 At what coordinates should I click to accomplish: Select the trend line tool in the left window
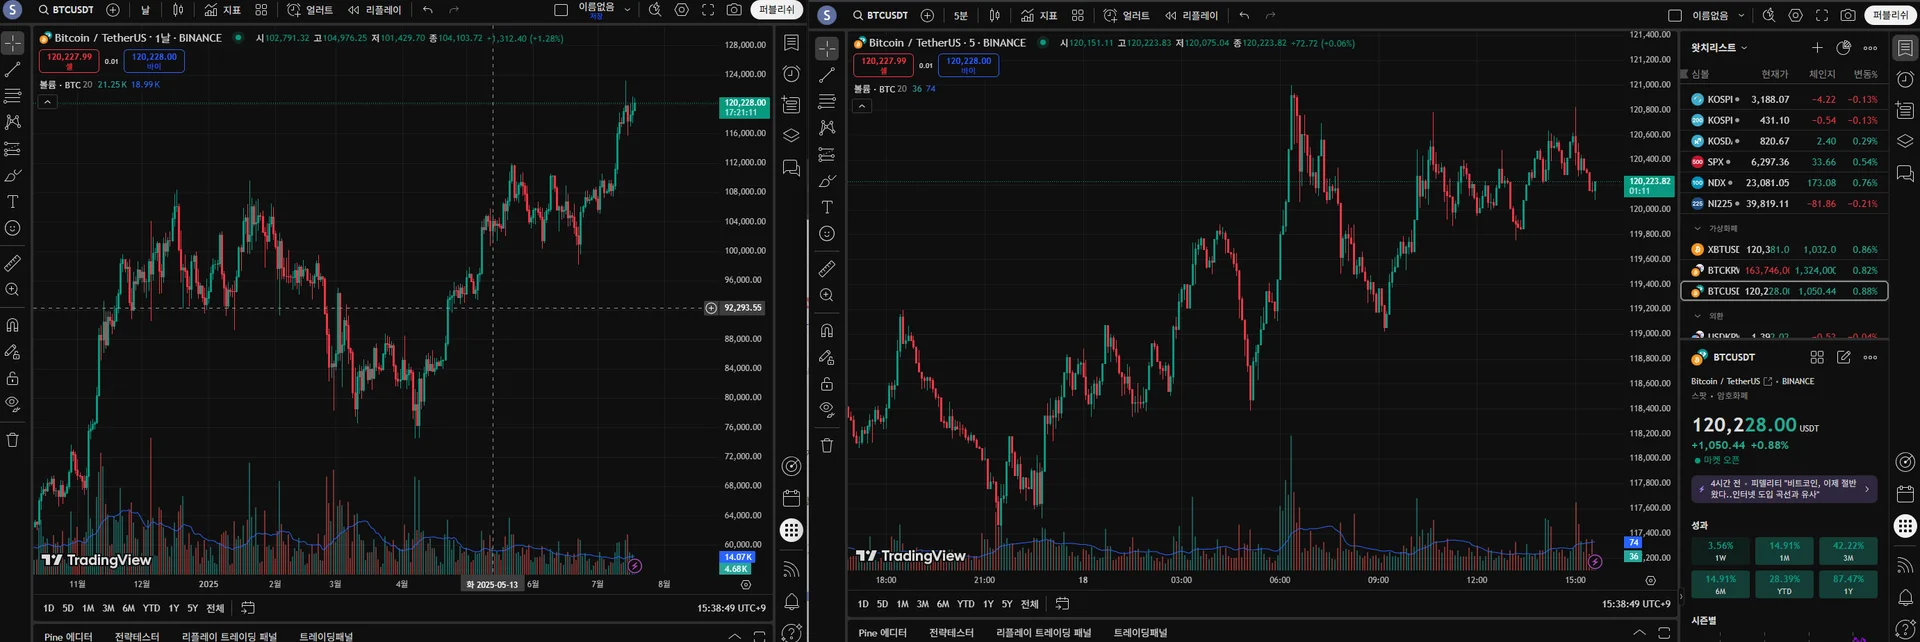[x=13, y=70]
